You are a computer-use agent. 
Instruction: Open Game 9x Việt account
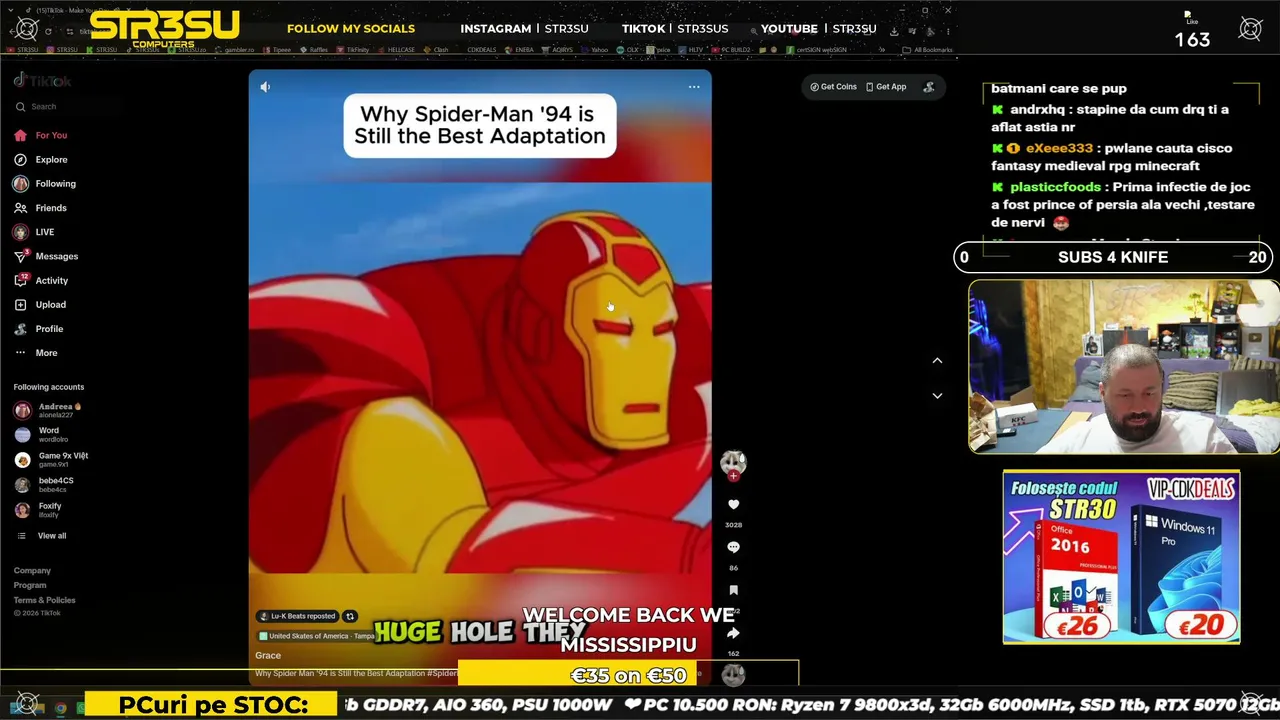51,460
